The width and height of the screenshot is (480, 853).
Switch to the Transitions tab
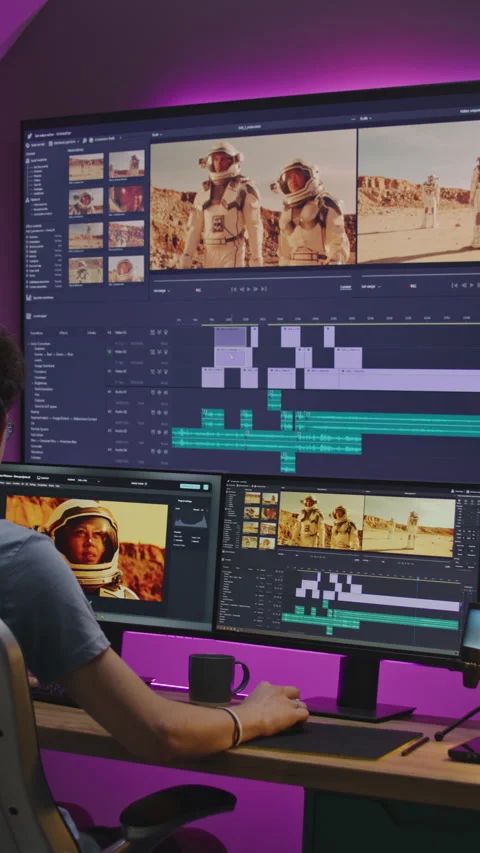[36, 333]
